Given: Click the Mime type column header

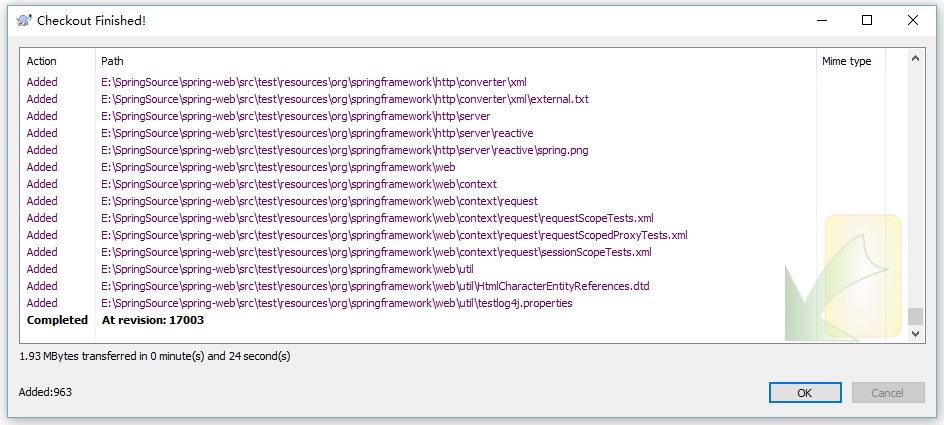Looking at the screenshot, I should [x=851, y=61].
